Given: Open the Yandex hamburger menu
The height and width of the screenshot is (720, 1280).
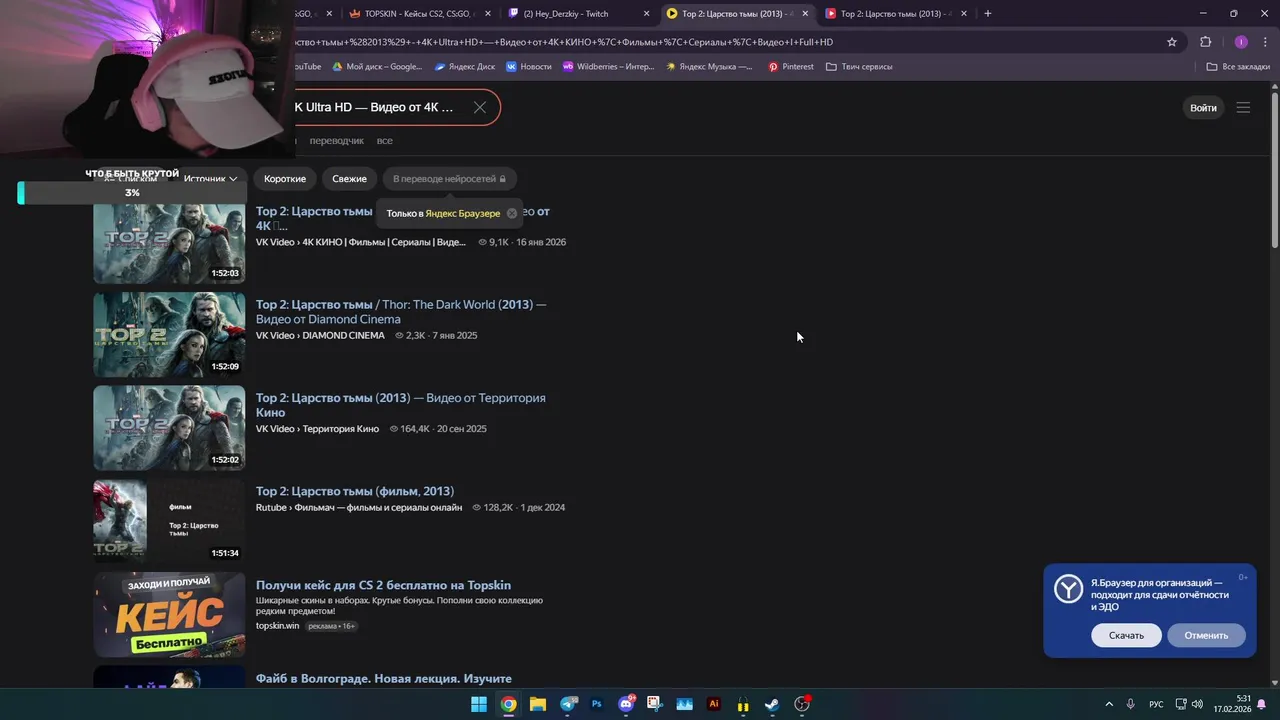Looking at the screenshot, I should tap(1243, 108).
